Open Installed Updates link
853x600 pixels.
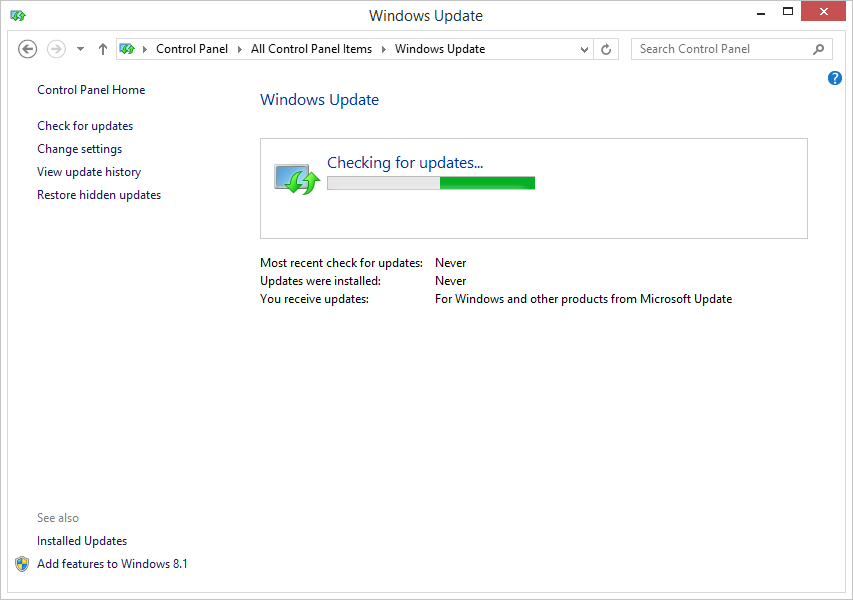tap(82, 541)
